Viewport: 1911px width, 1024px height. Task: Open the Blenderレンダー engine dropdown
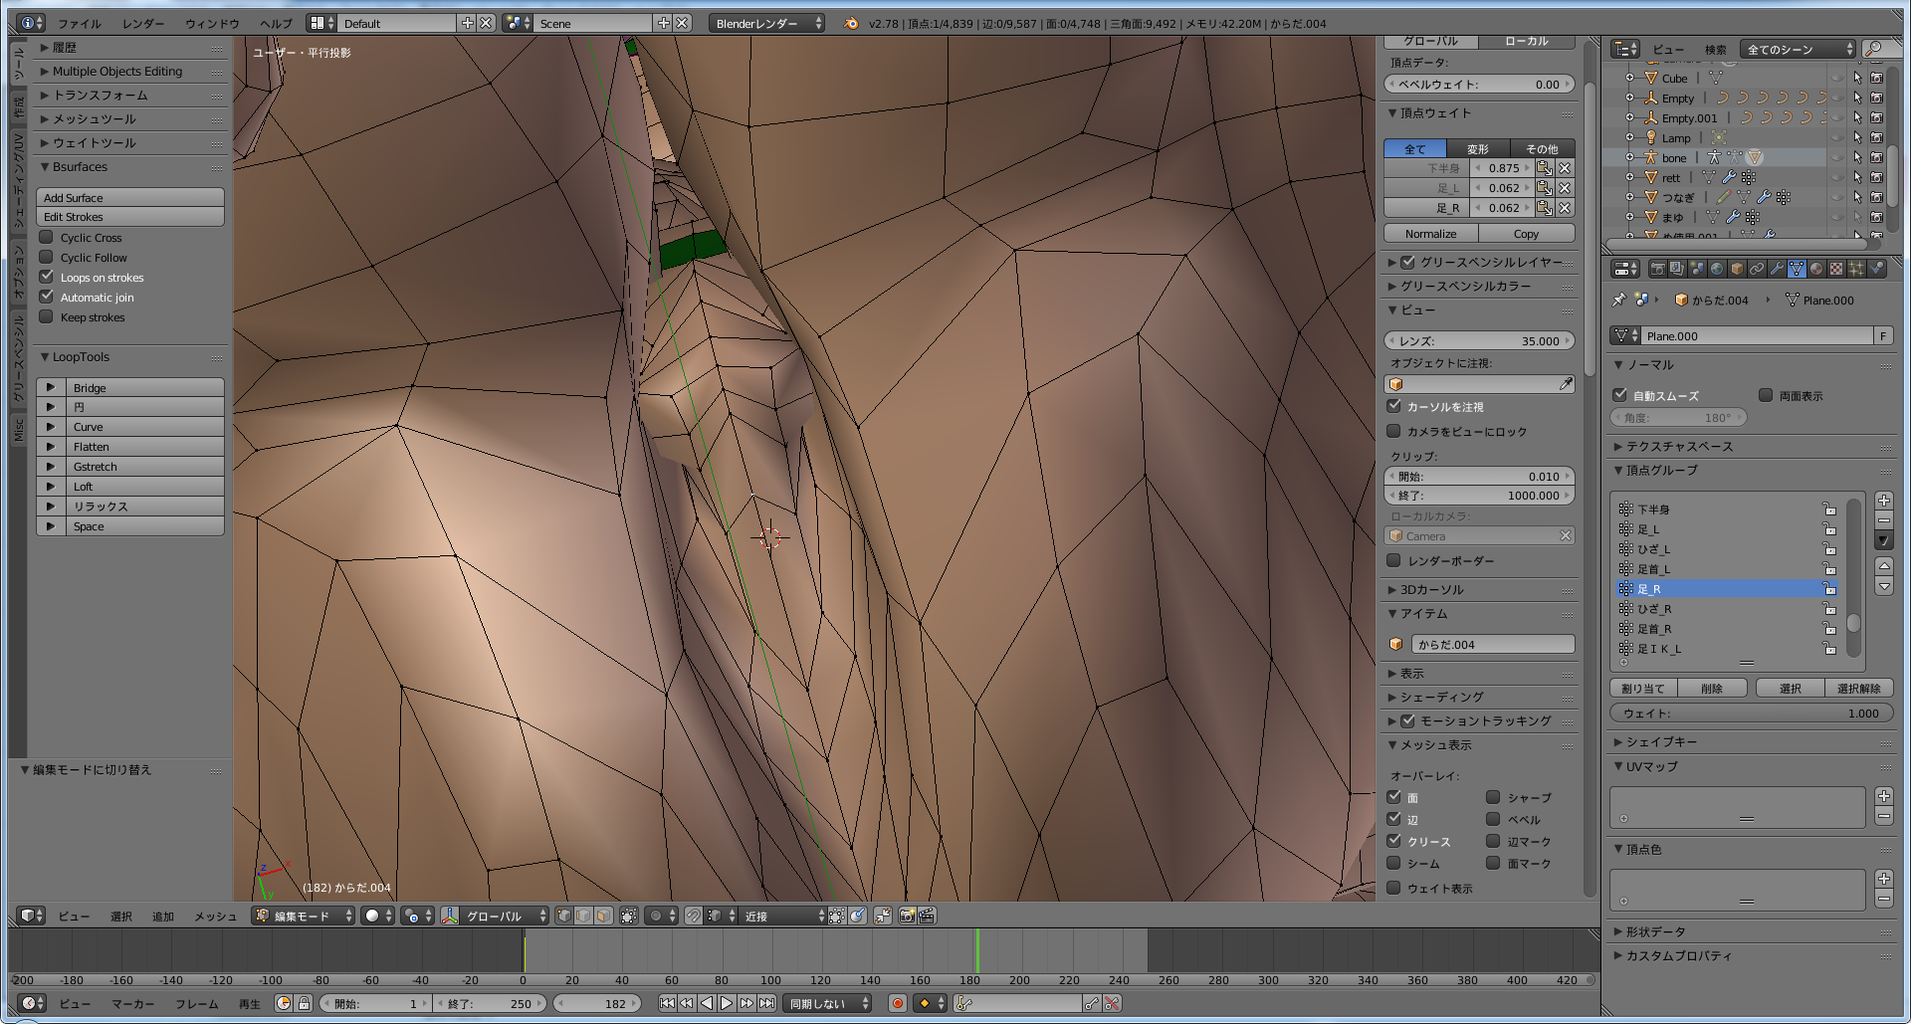766,23
